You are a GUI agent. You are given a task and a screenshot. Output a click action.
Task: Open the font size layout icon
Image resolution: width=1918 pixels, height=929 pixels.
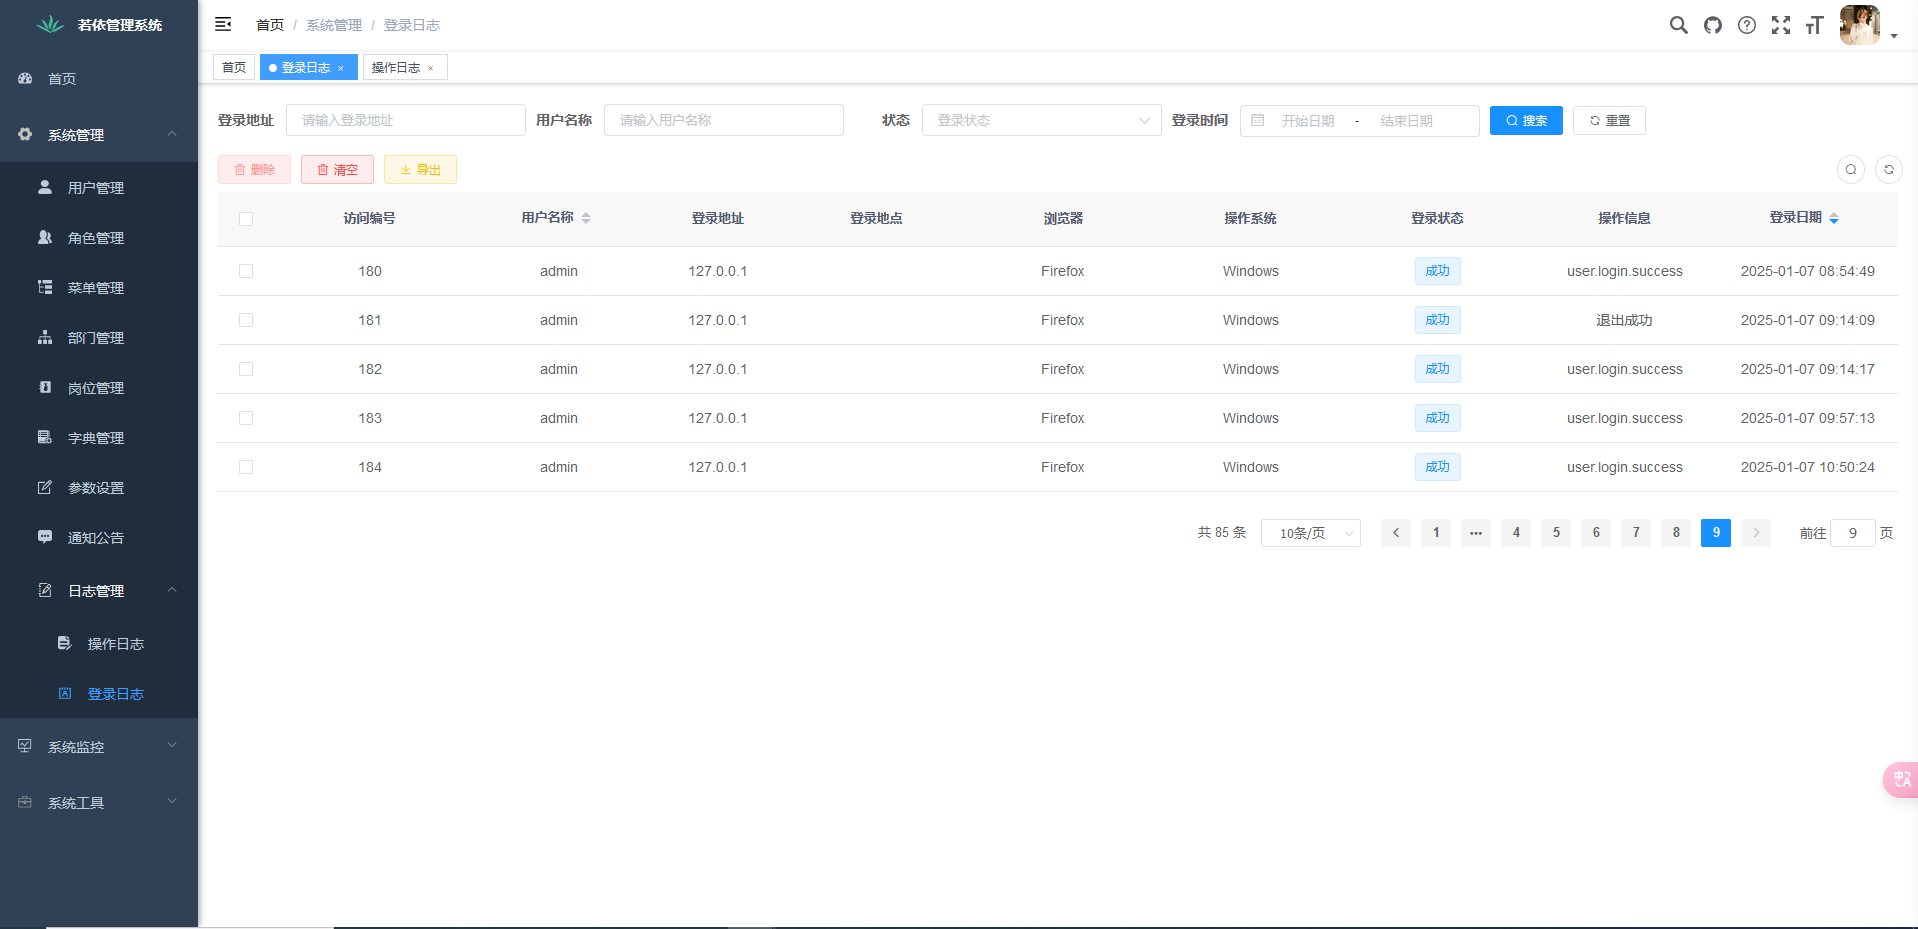coord(1815,25)
